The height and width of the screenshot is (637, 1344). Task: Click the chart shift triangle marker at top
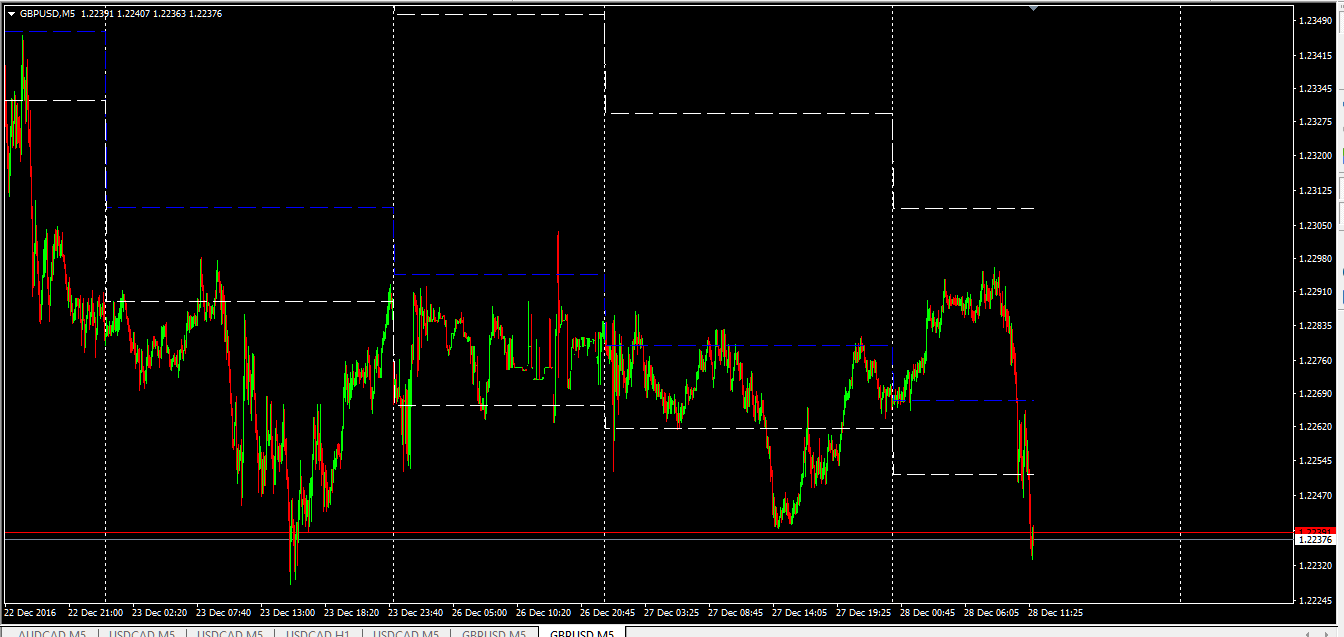1033,8
